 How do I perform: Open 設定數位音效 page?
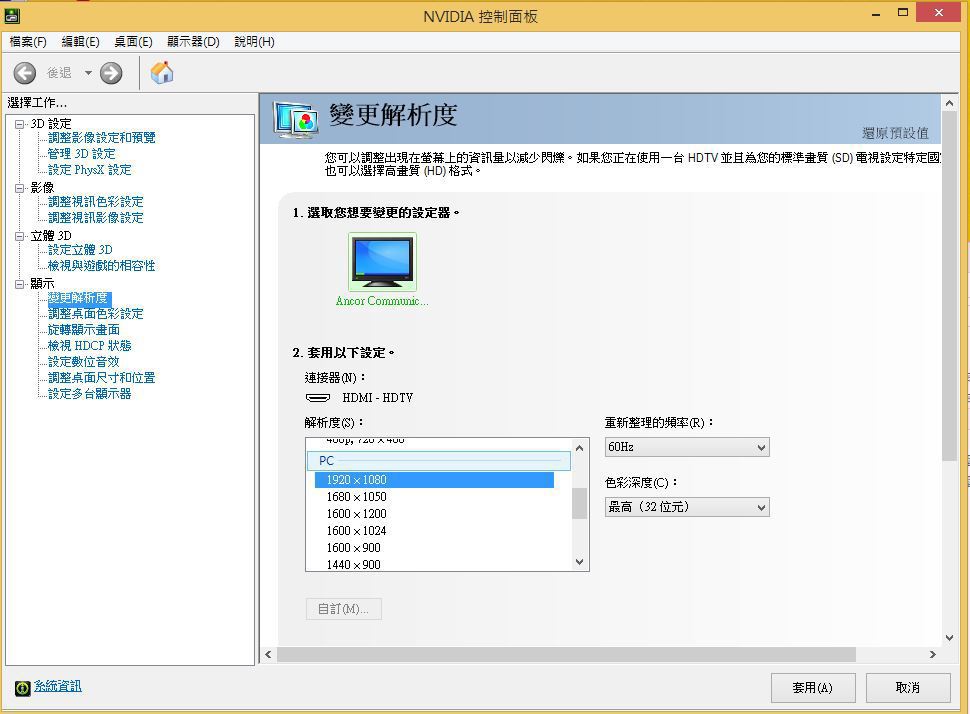[x=84, y=362]
